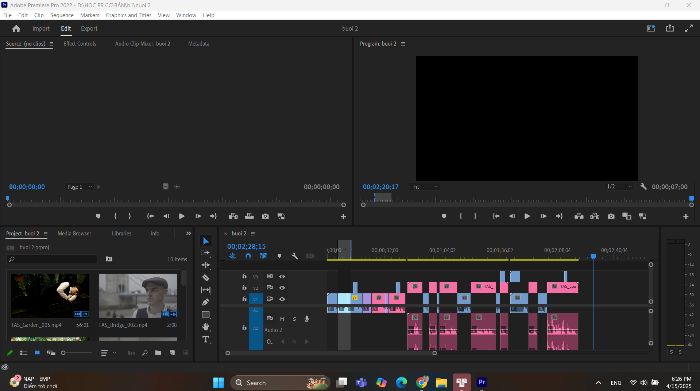Toggle insert sequences as nests option

coord(233,256)
